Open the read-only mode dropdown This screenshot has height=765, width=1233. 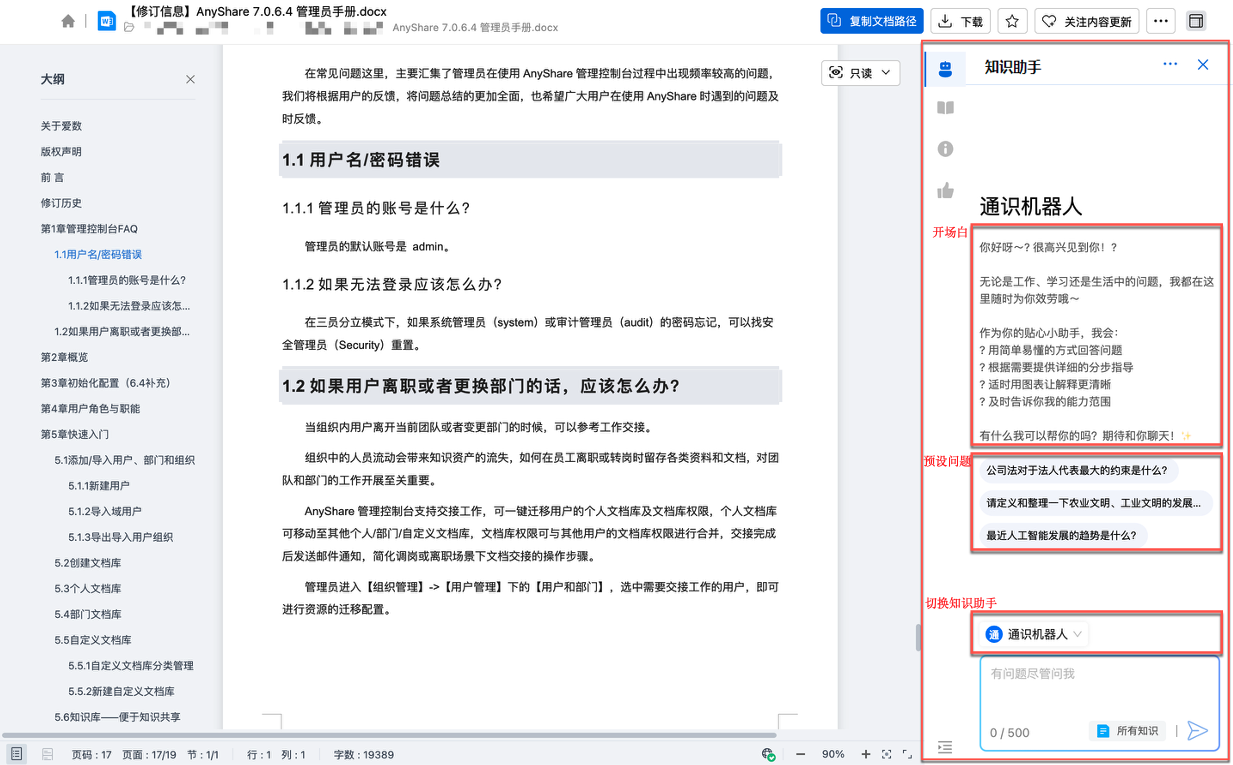pyautogui.click(x=860, y=73)
